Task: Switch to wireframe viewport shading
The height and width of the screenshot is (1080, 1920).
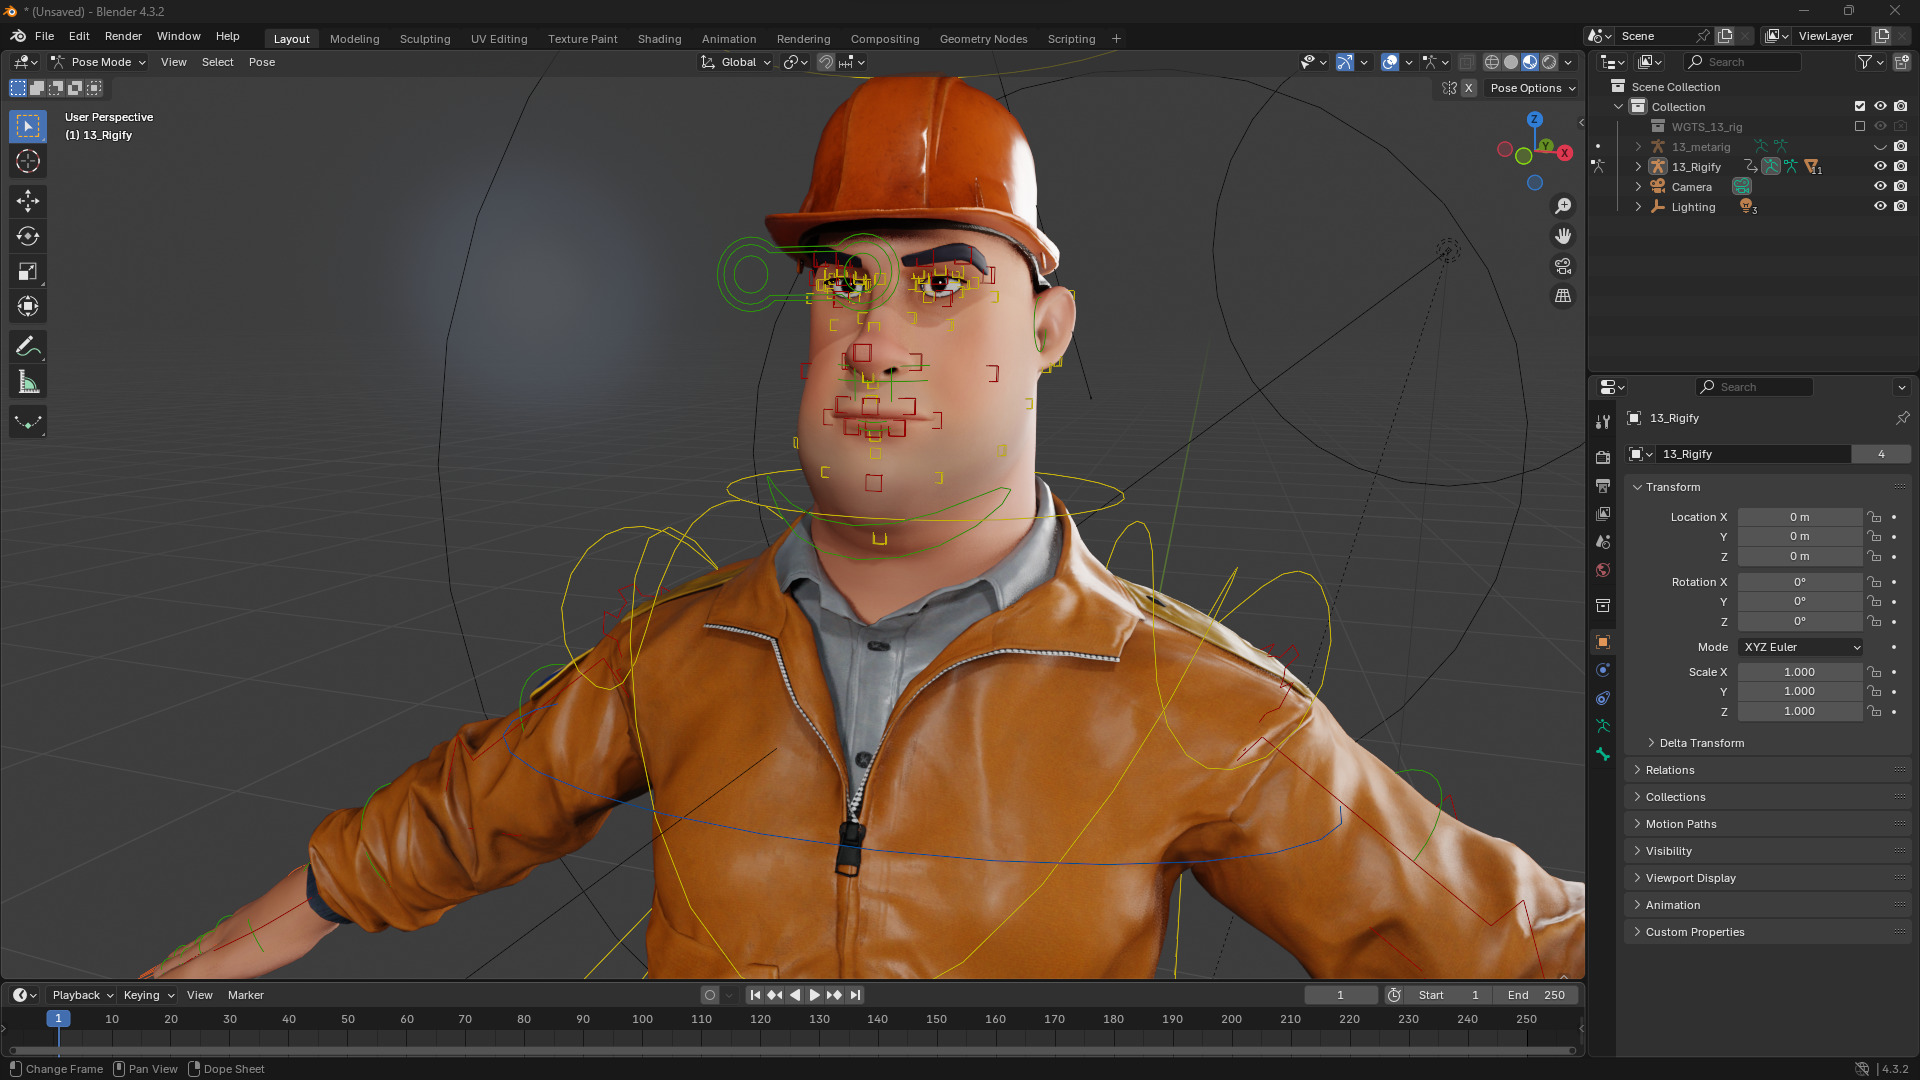Action: click(1492, 62)
